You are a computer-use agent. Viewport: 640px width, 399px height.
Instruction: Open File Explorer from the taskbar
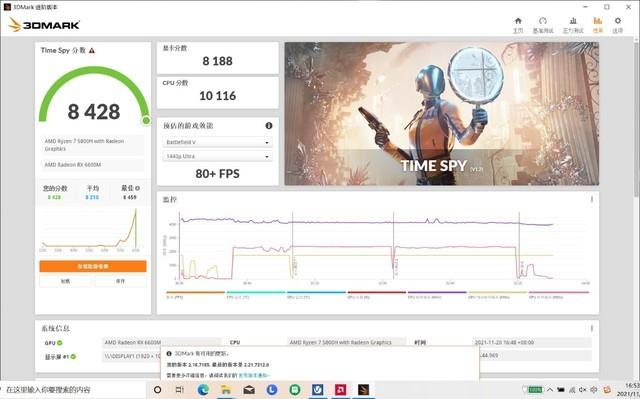pos(226,390)
